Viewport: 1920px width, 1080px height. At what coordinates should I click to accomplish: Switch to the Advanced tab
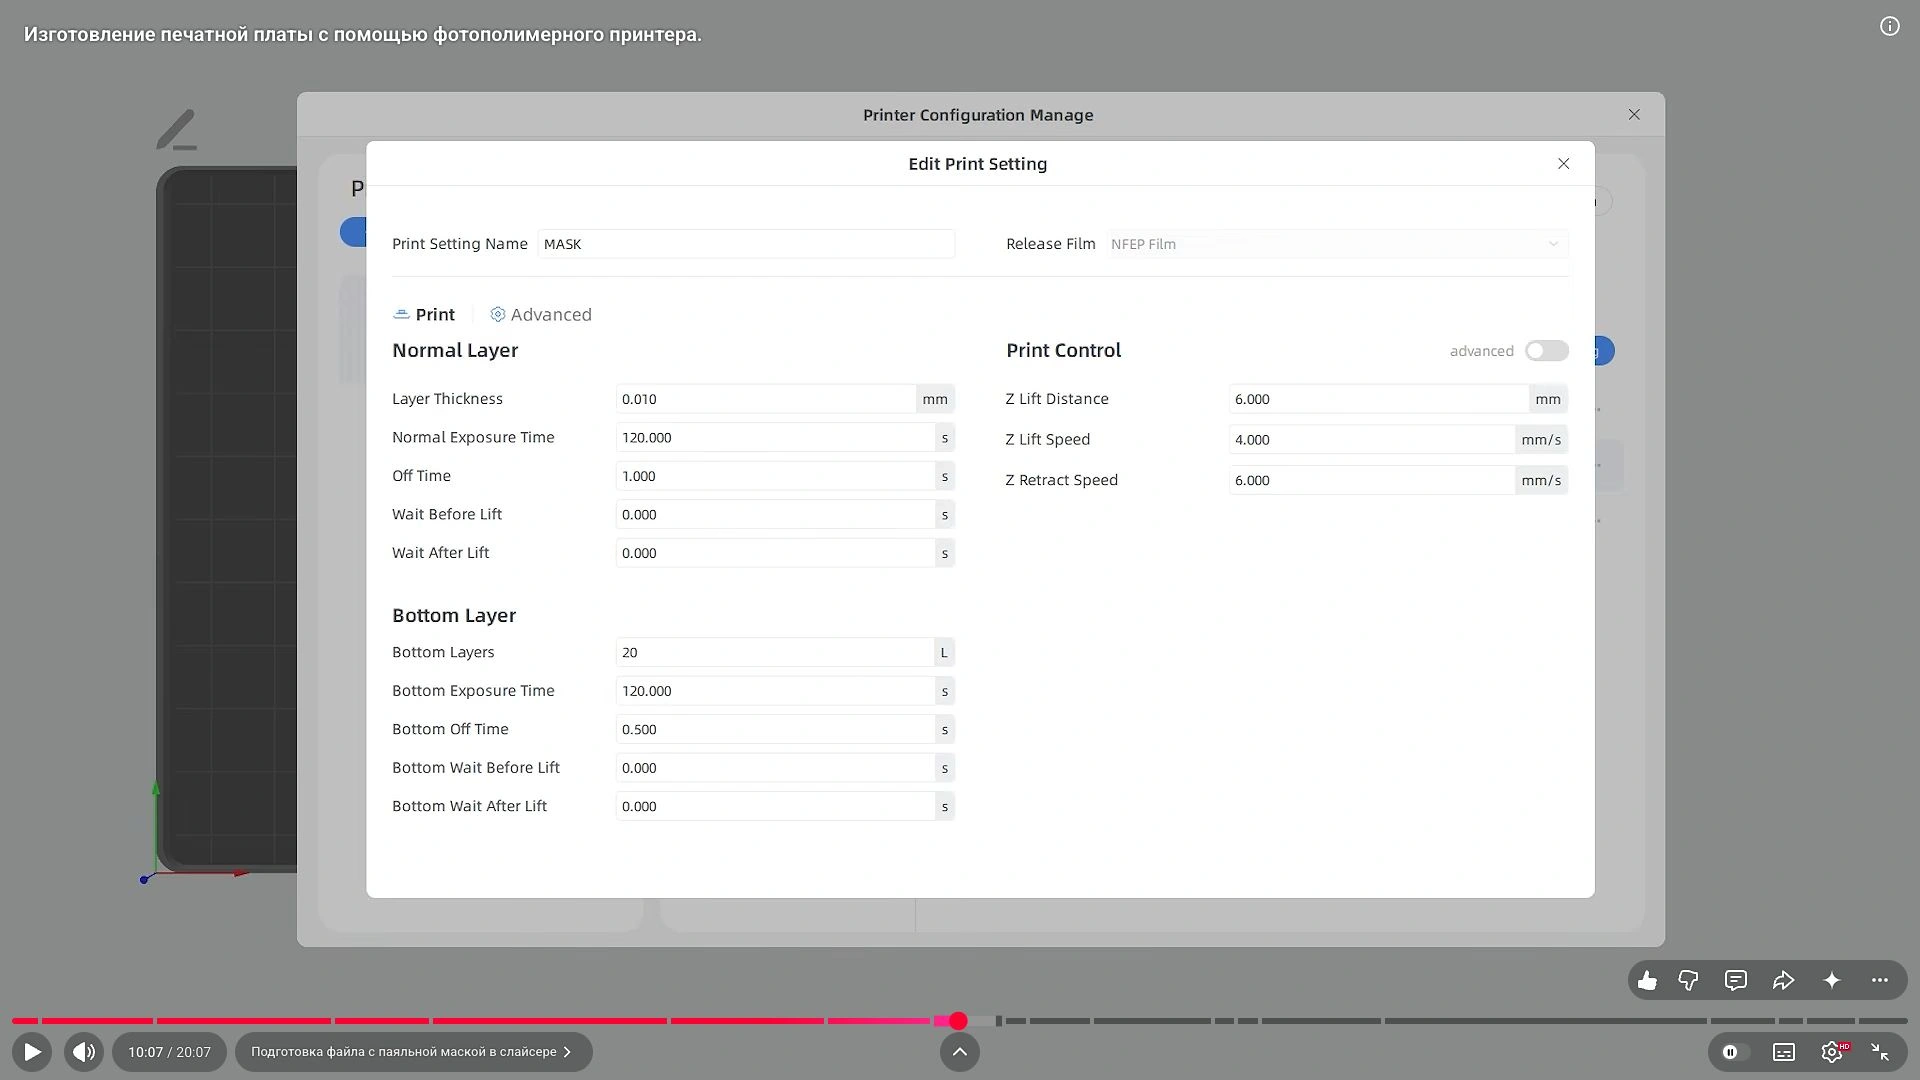(541, 315)
